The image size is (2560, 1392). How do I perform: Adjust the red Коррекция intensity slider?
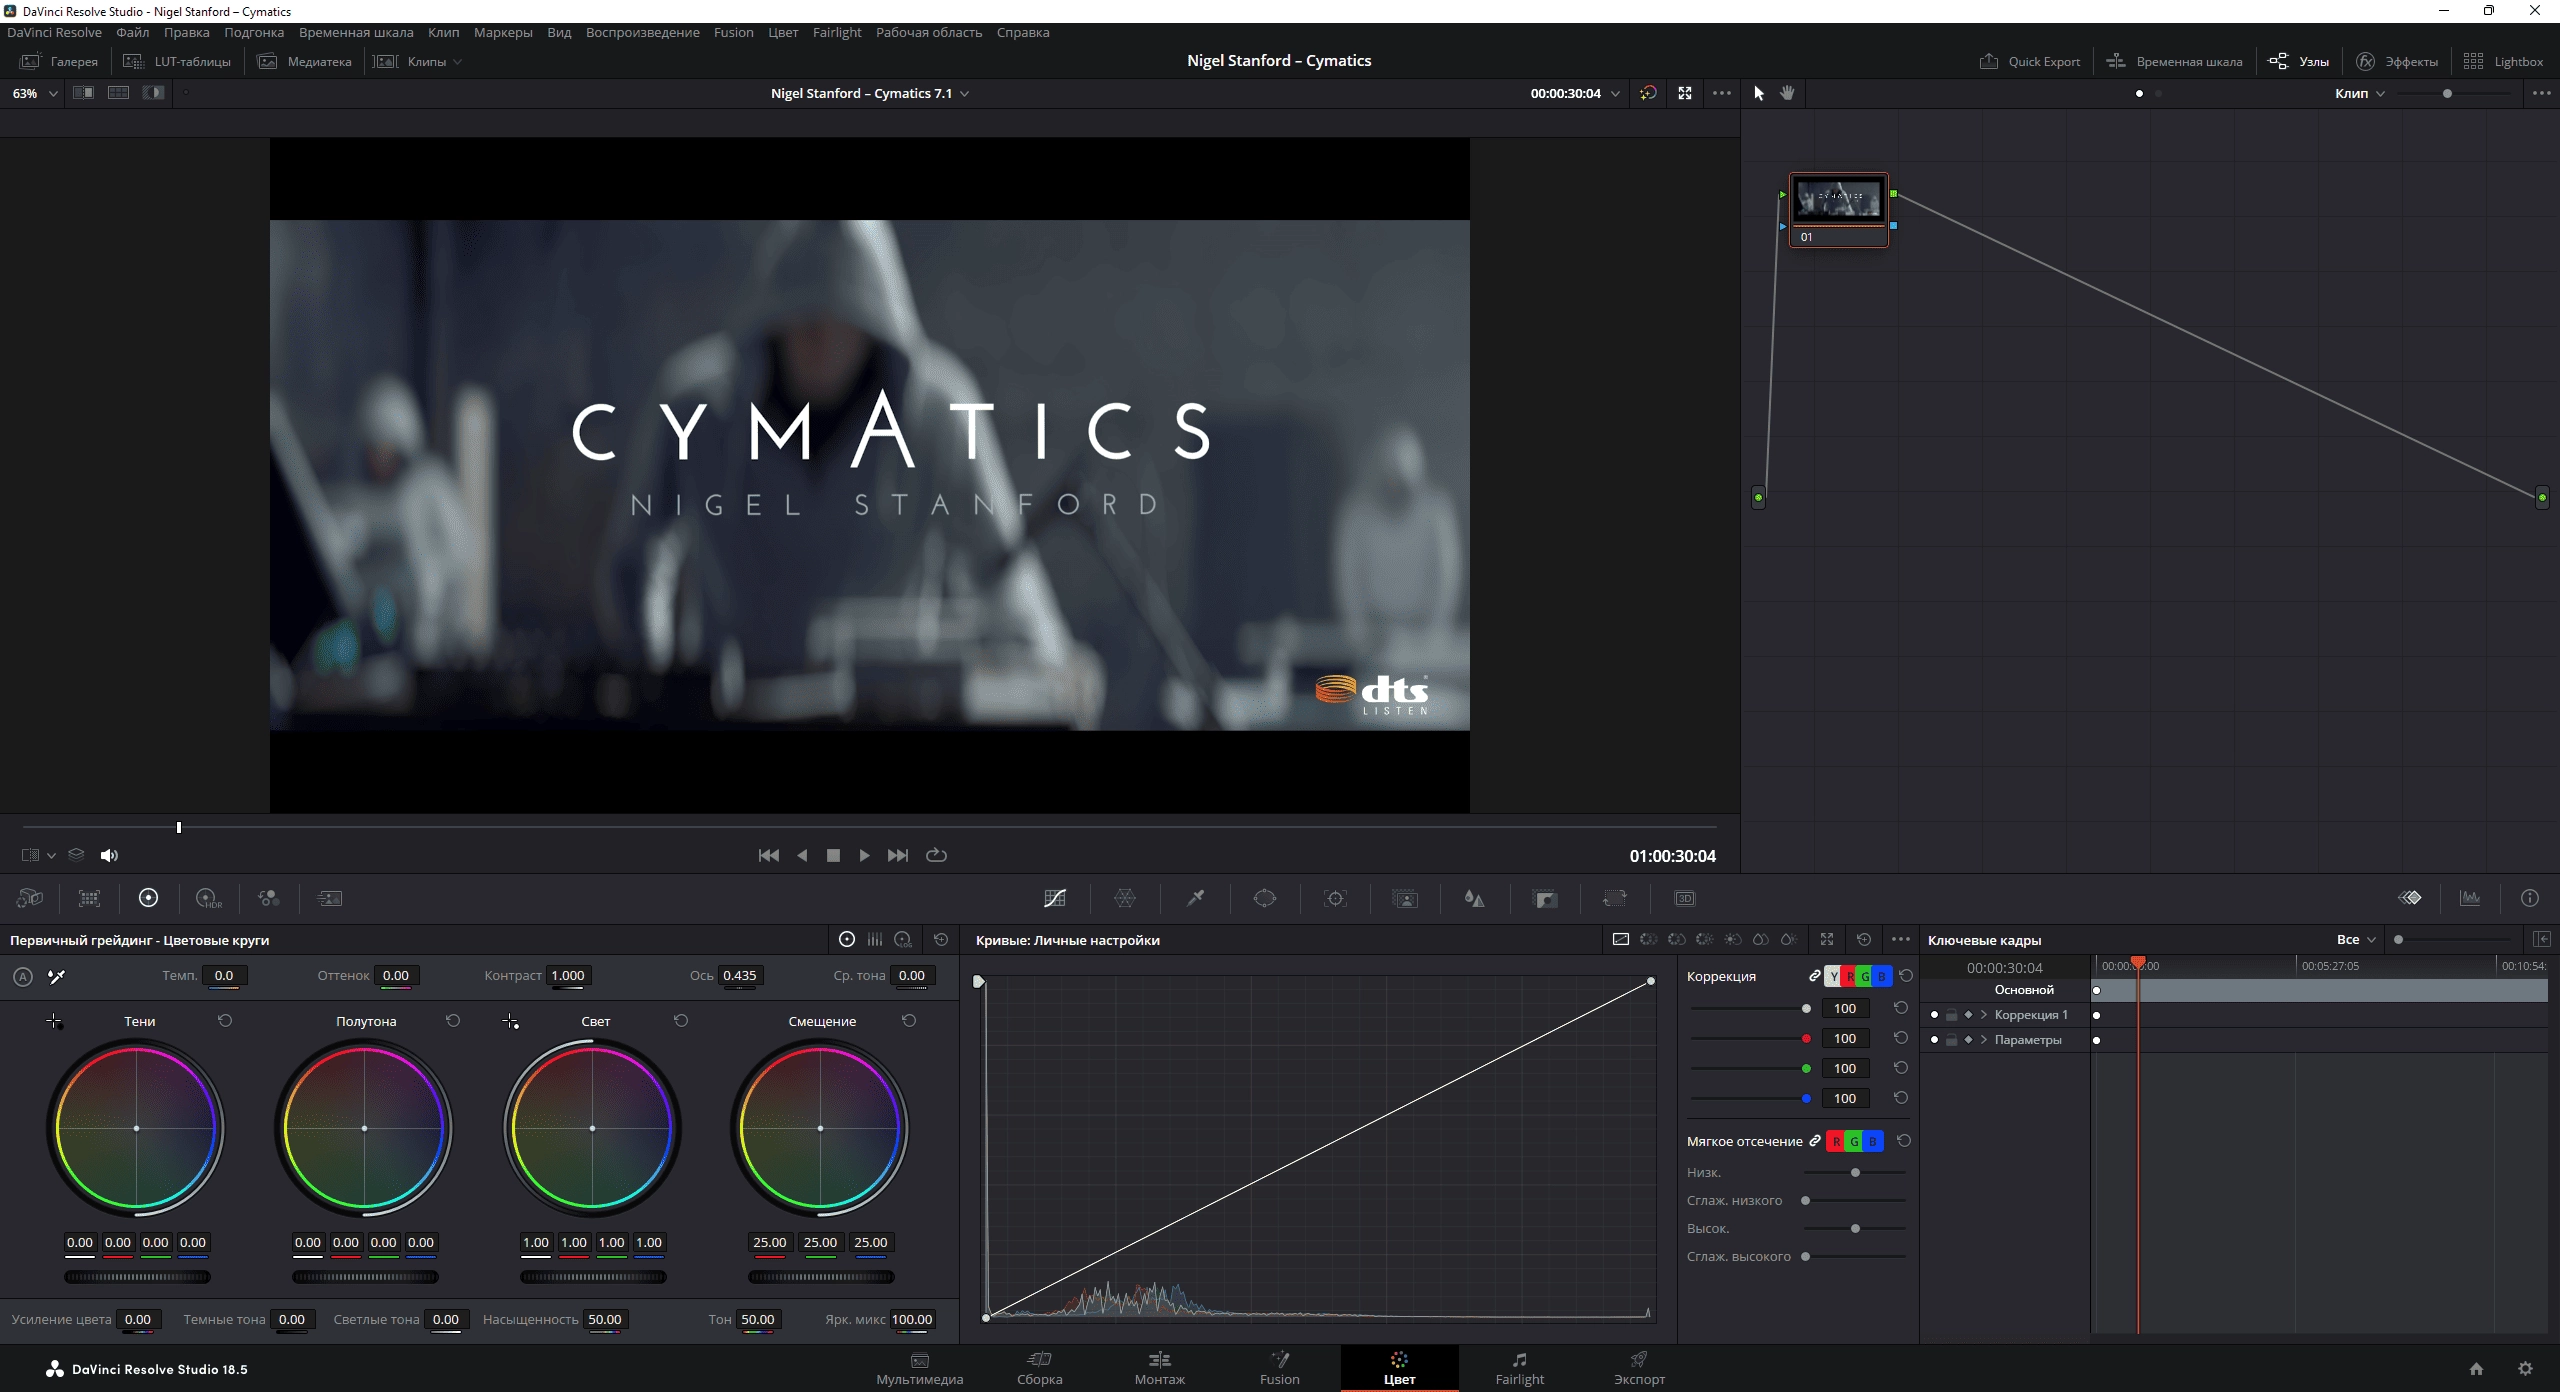point(1750,1038)
